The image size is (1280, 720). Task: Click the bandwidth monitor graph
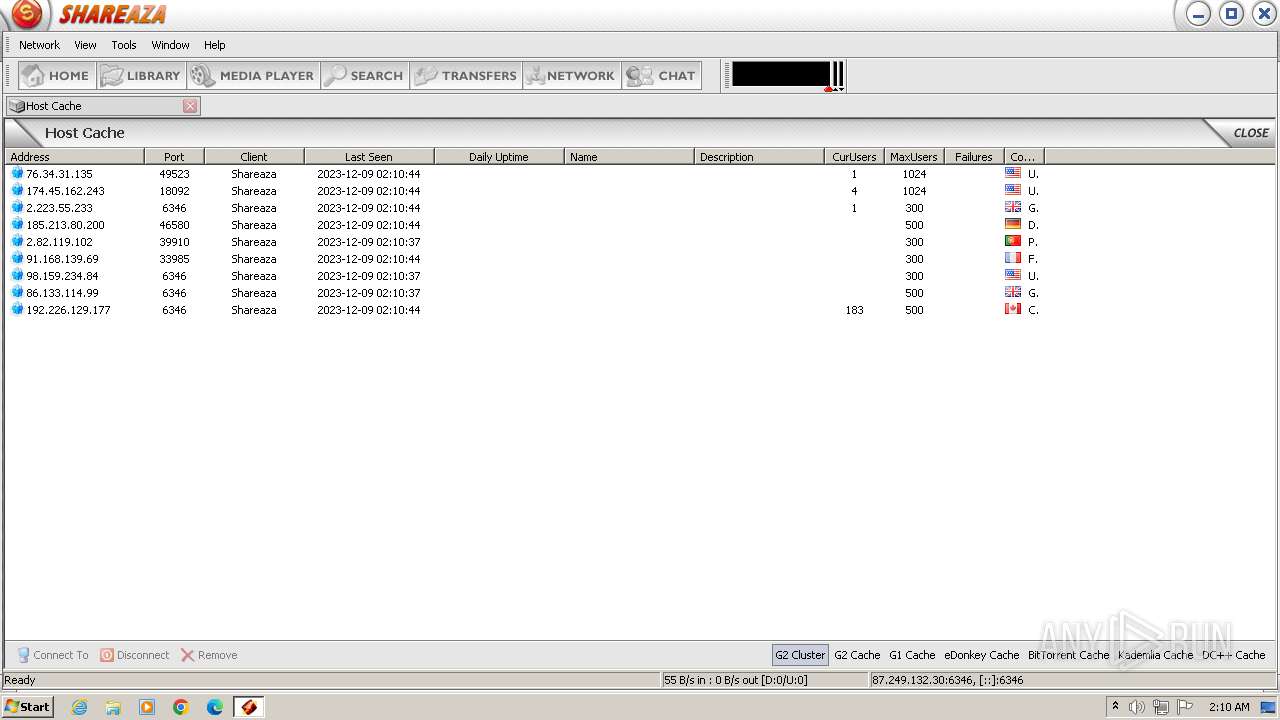pyautogui.click(x=781, y=75)
